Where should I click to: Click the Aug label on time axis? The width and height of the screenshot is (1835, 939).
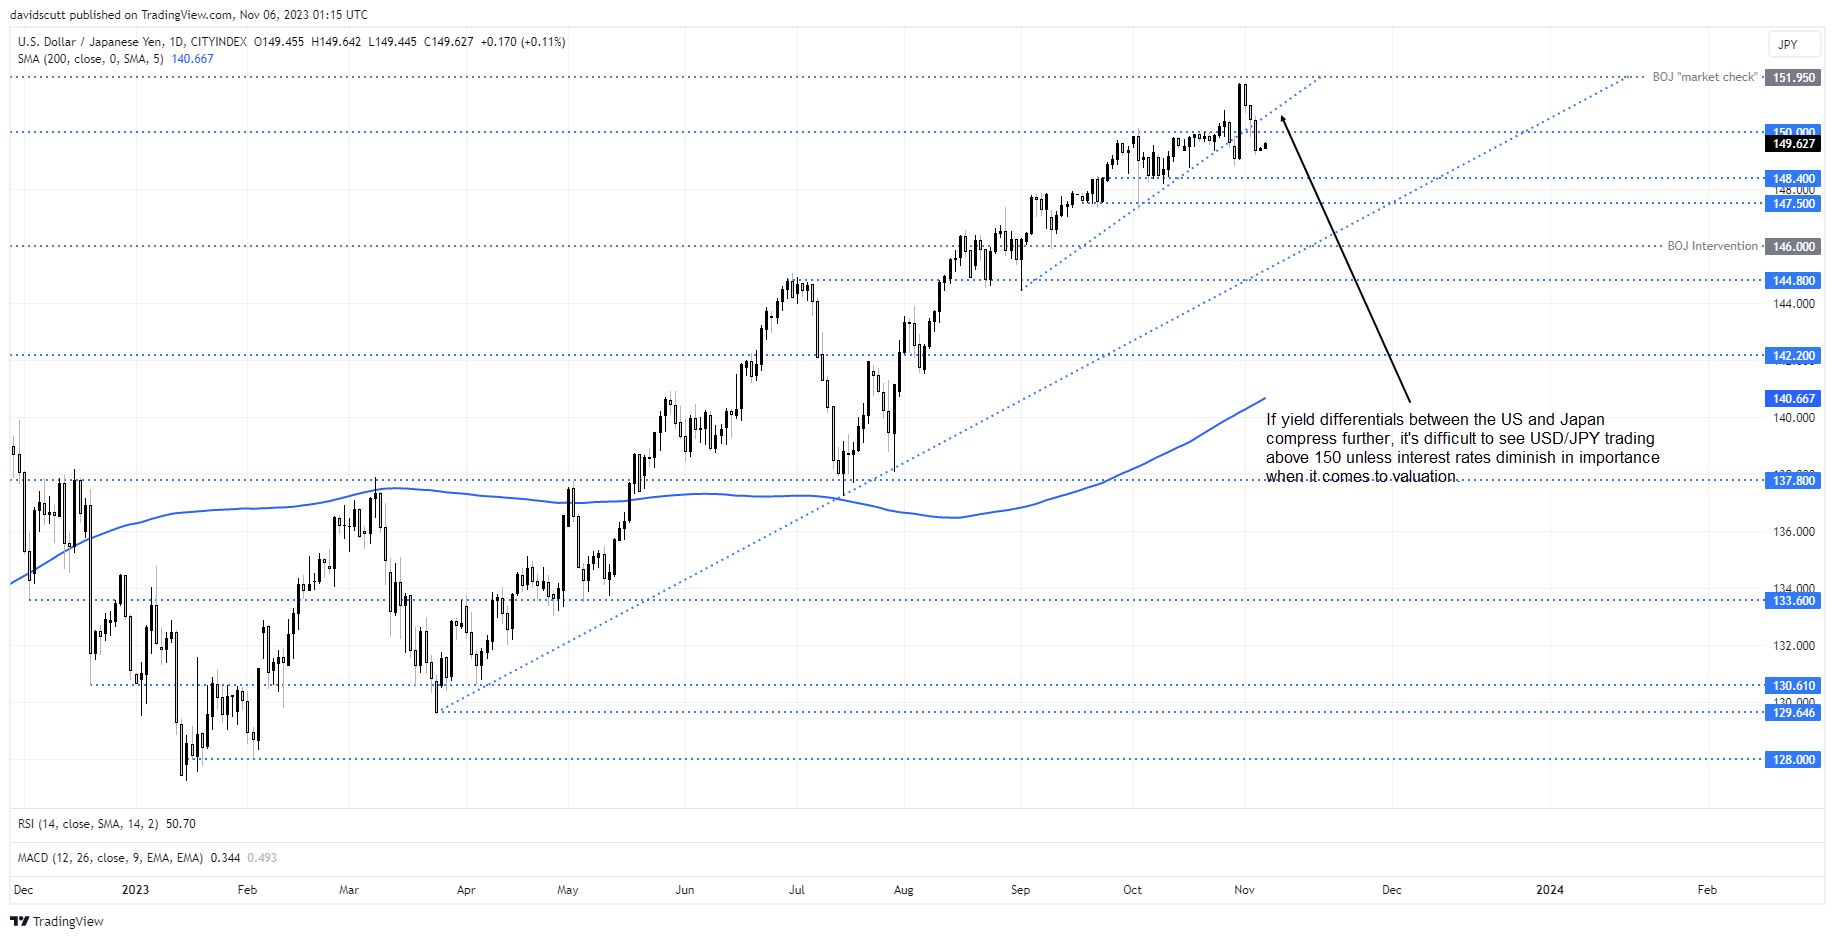(x=904, y=890)
